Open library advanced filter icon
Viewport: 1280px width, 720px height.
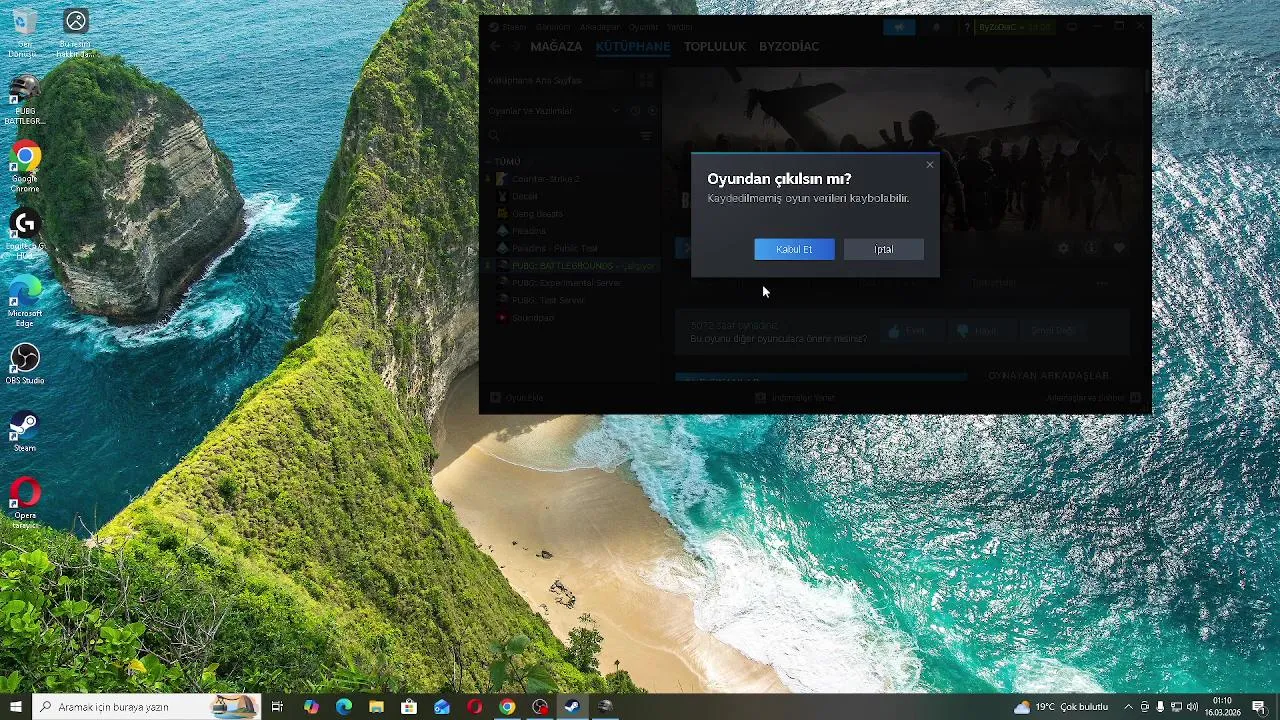click(647, 136)
